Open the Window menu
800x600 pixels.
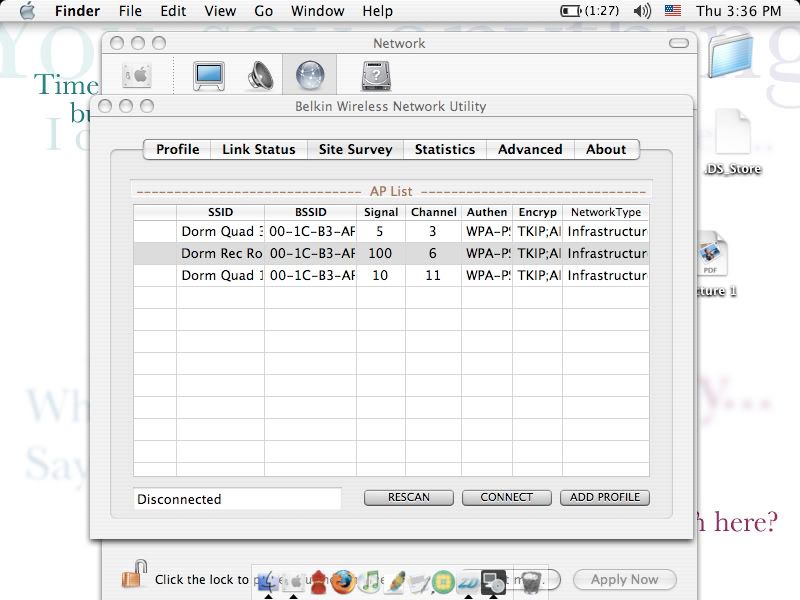(x=317, y=11)
